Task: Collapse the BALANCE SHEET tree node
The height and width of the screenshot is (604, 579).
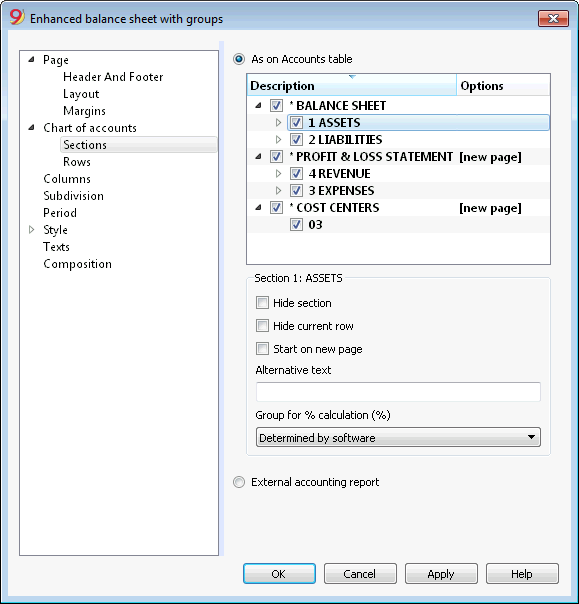Action: tap(258, 106)
